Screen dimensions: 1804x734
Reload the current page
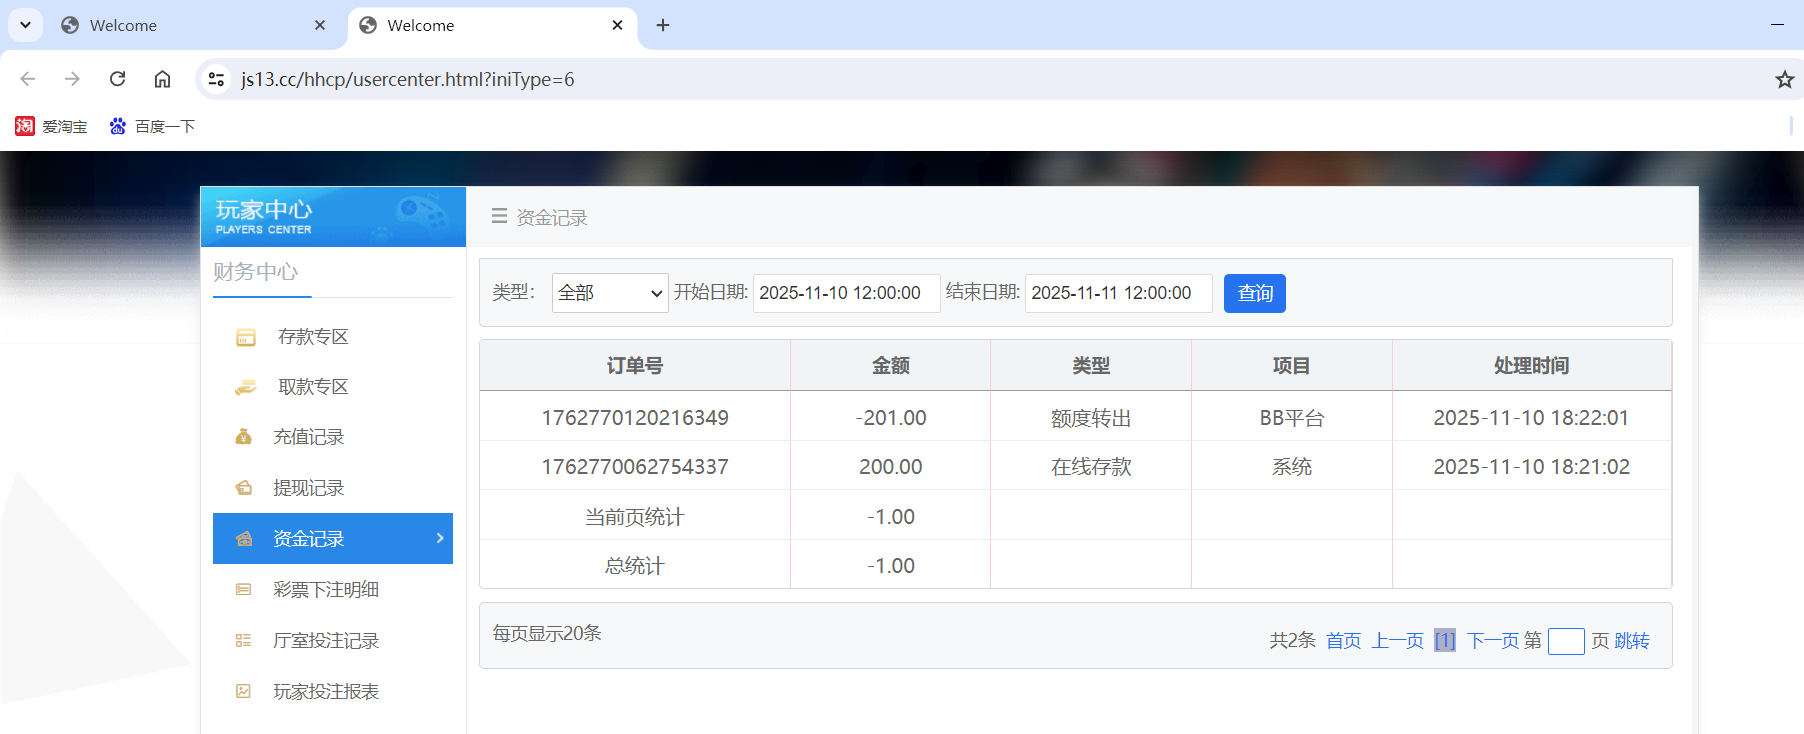pyautogui.click(x=117, y=79)
